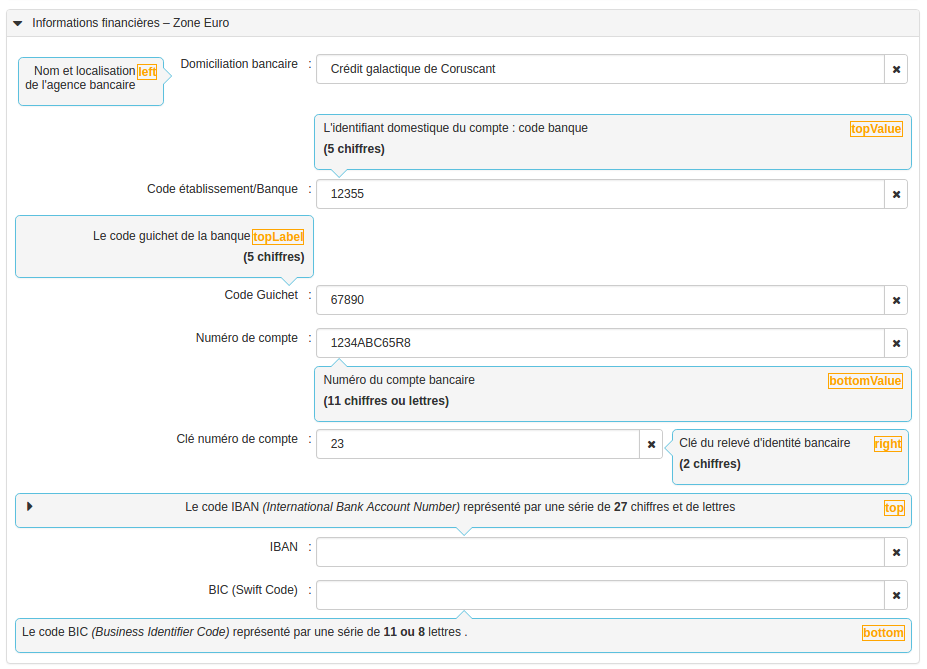Clear the Domiciliation bancaire field
The image size is (927, 669).
(896, 69)
